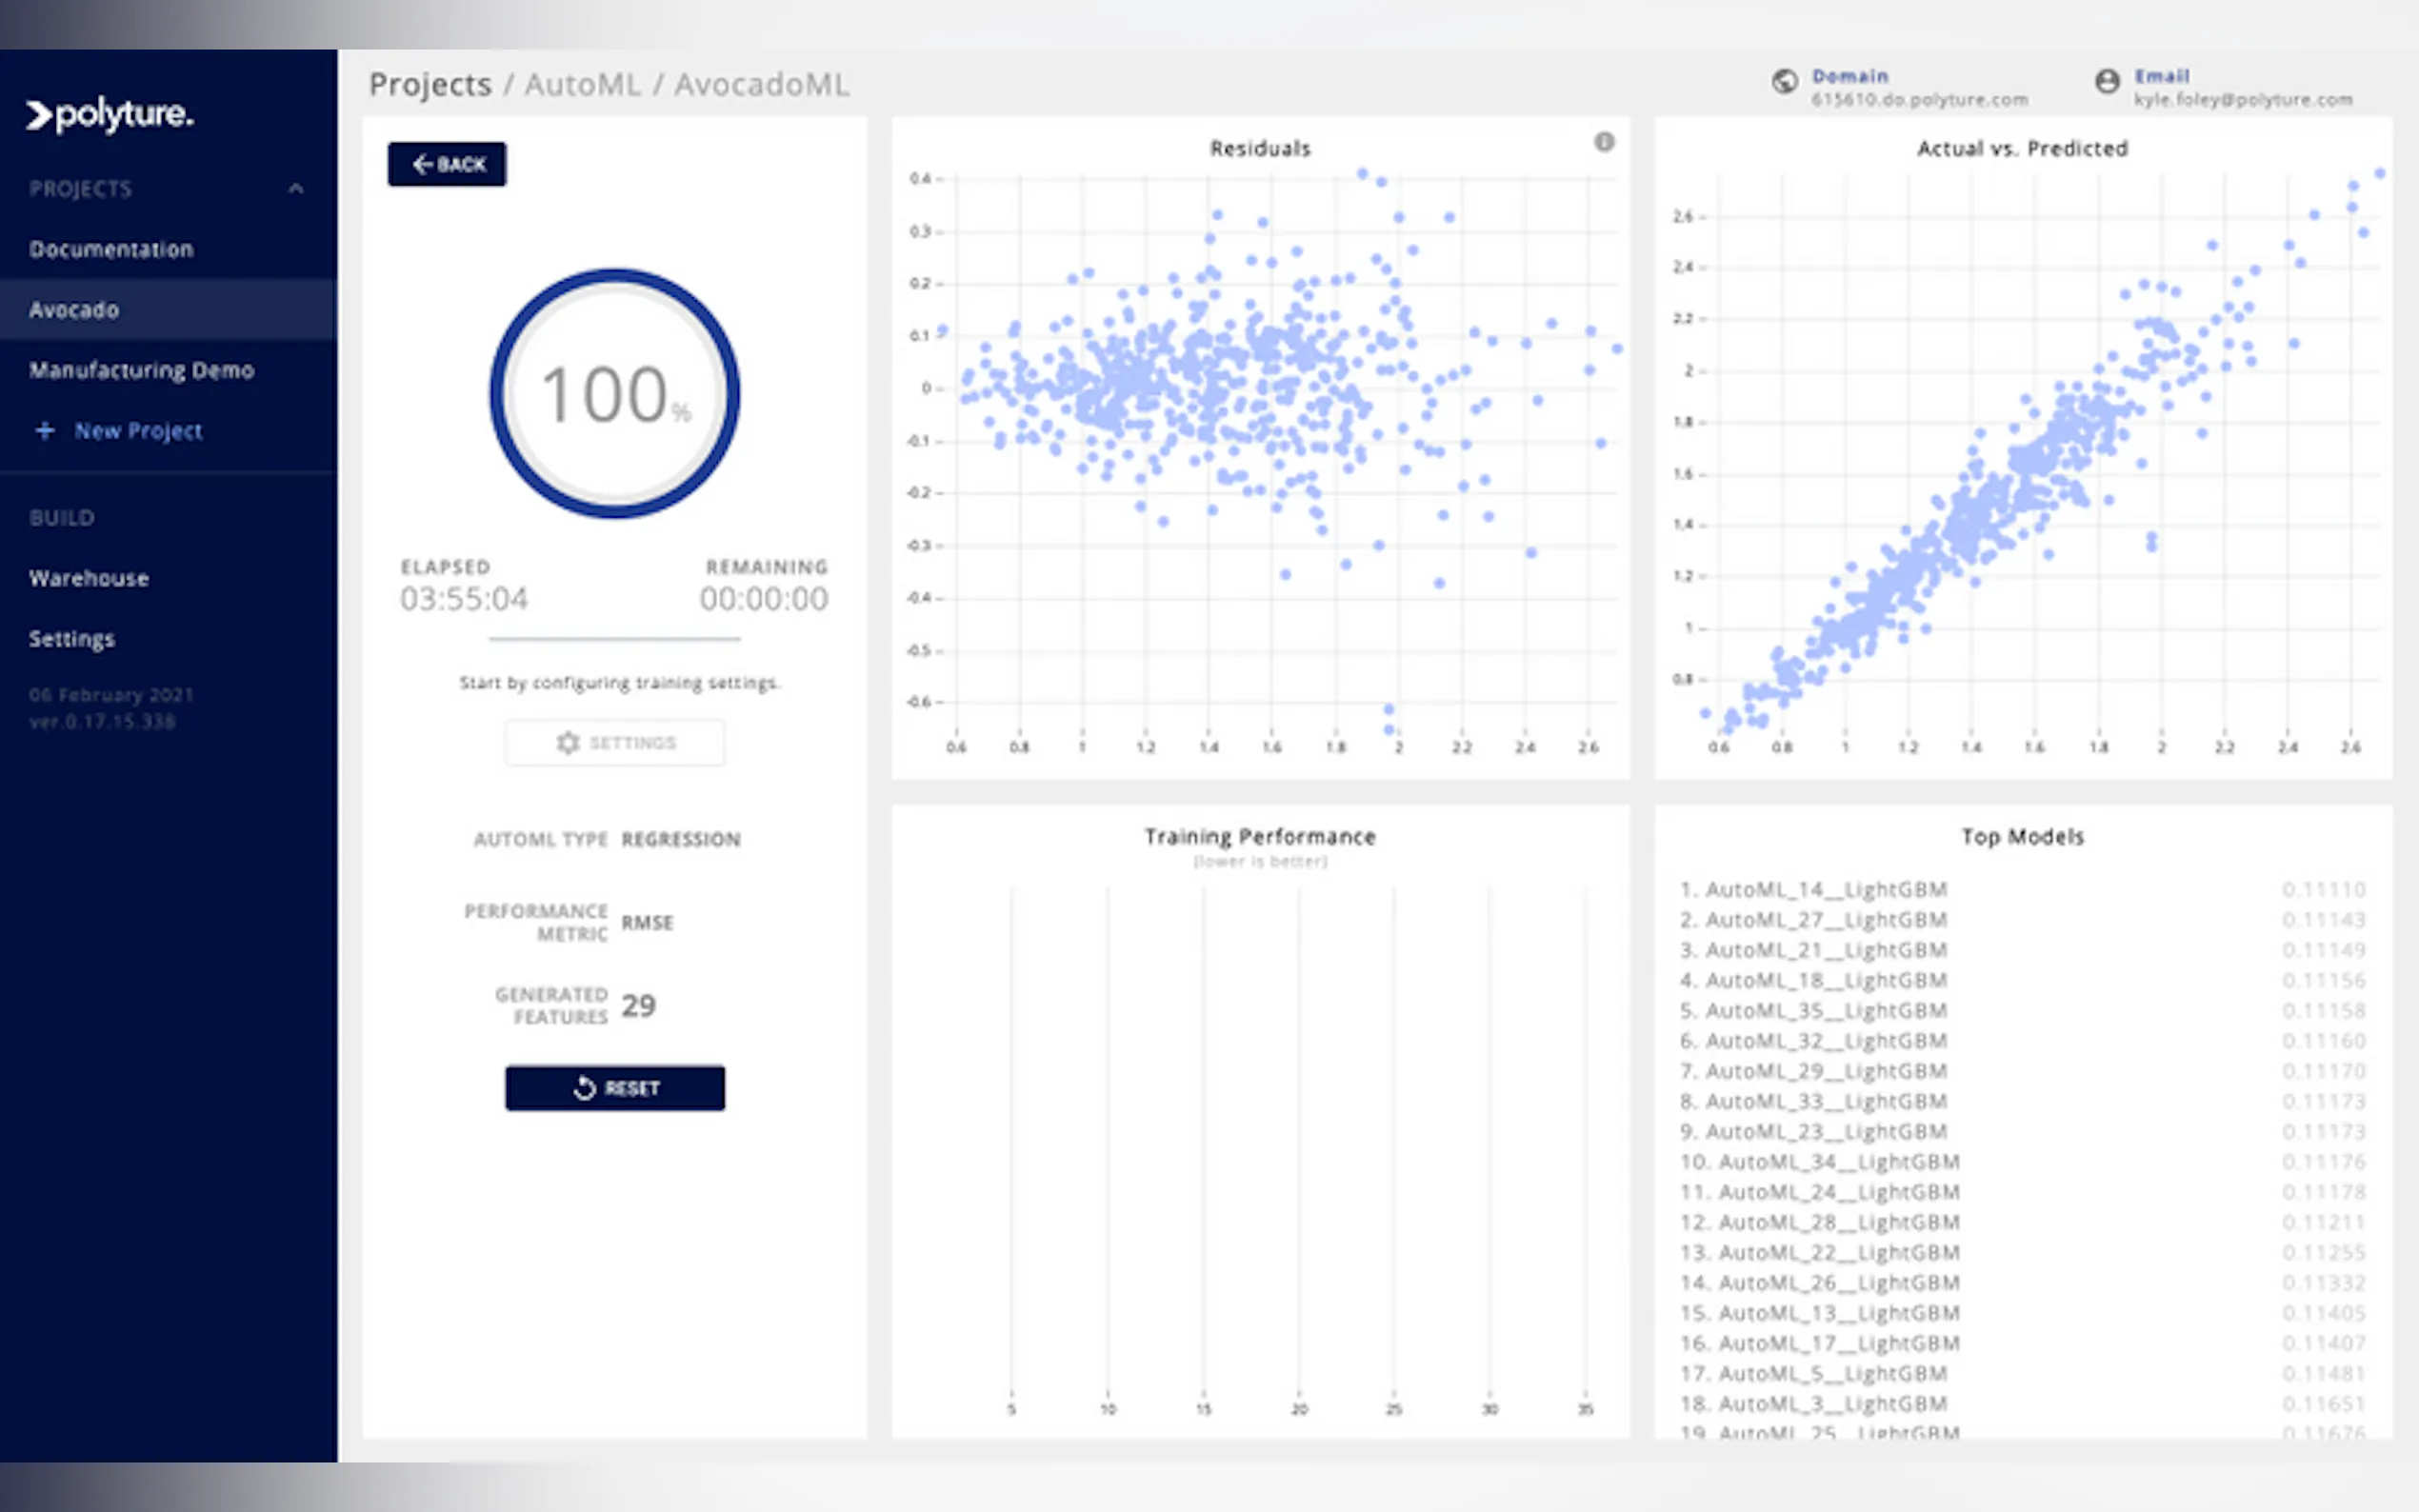Screen dimensions: 2419x1512
Task: Click the plus icon for New Project
Action: 45,431
